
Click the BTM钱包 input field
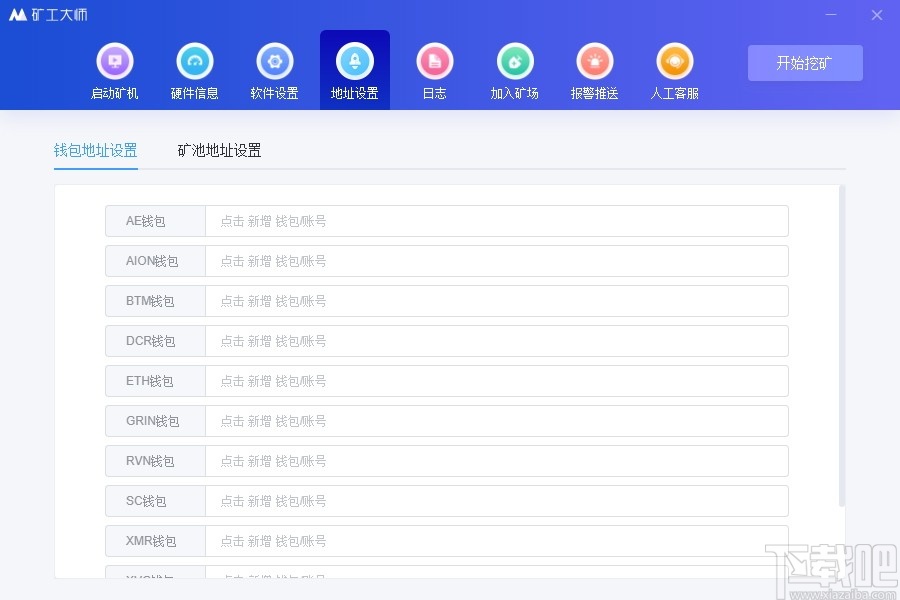pyautogui.click(x=497, y=301)
